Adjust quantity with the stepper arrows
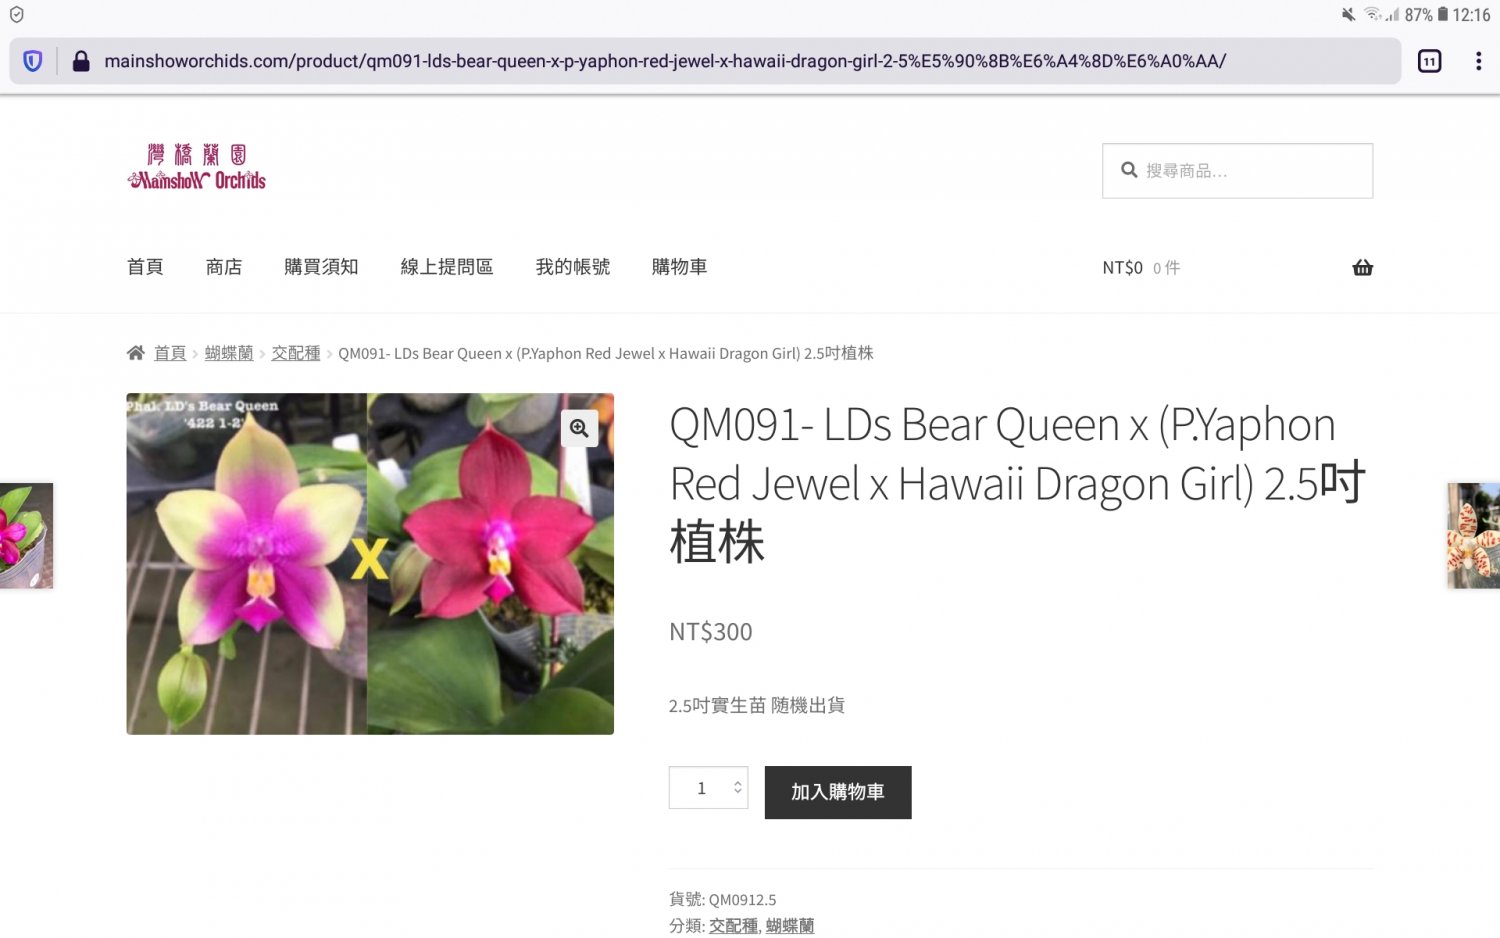 (738, 787)
